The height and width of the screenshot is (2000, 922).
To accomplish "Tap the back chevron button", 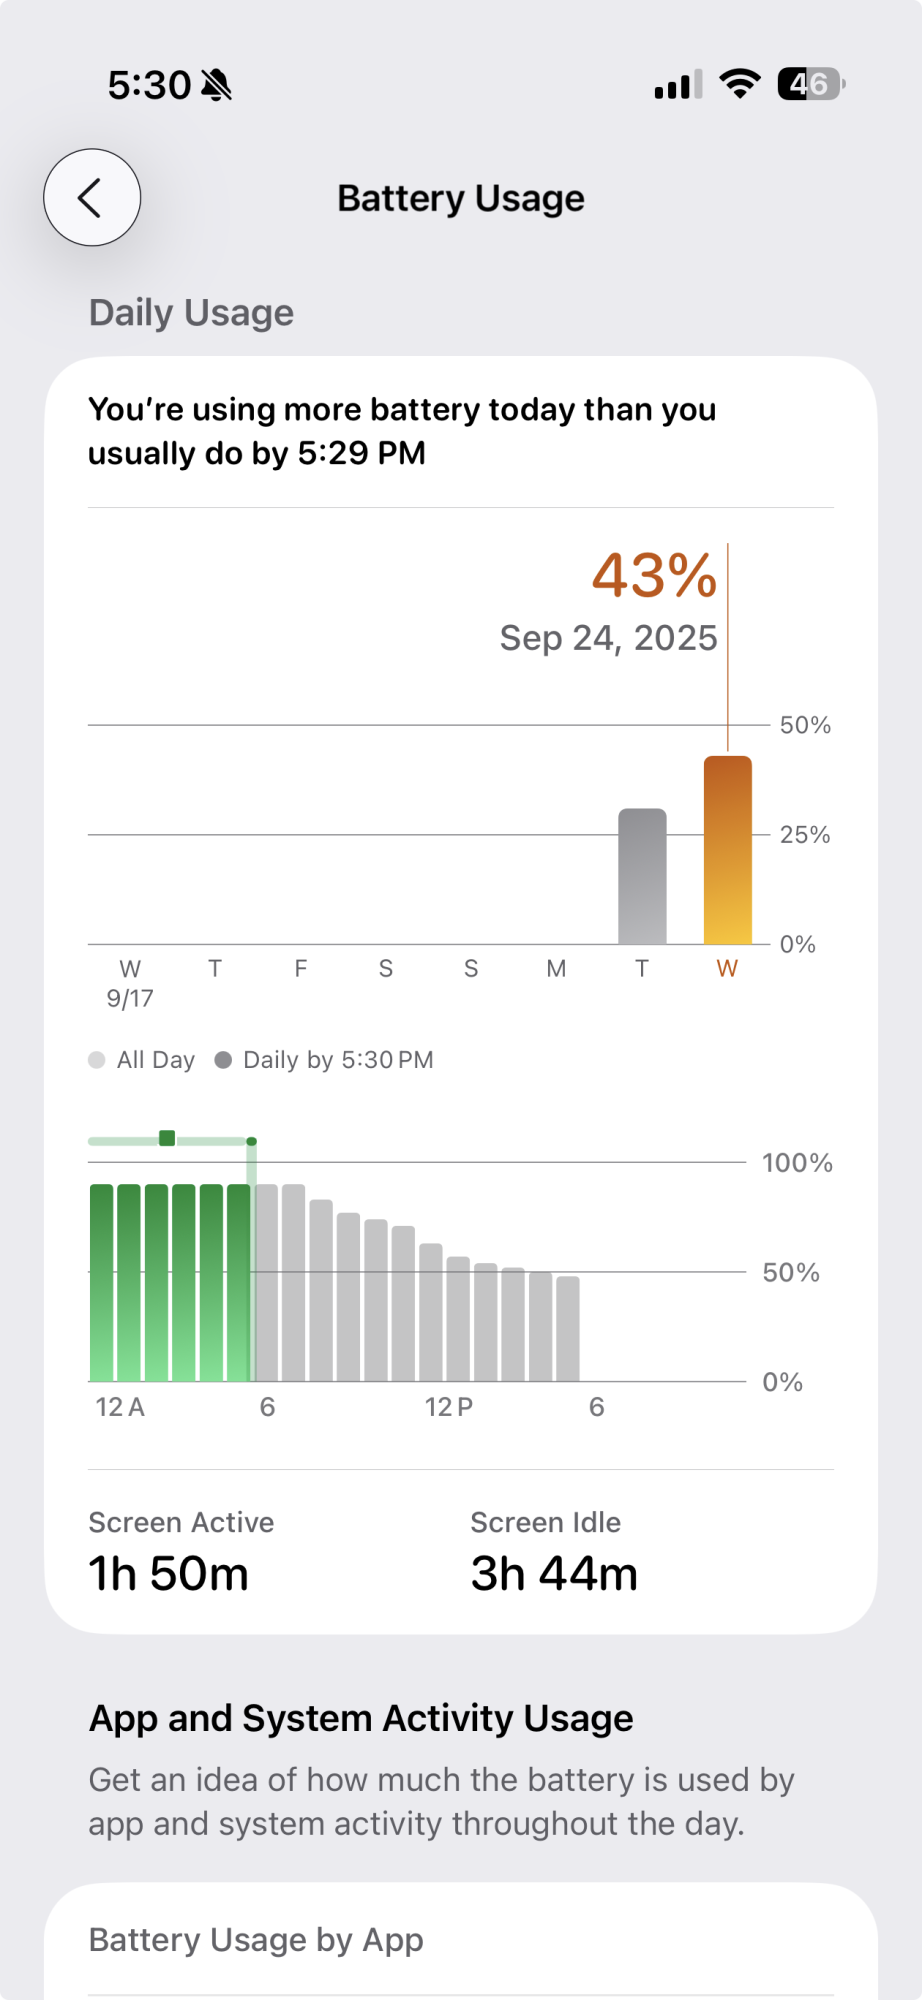I will 92,198.
